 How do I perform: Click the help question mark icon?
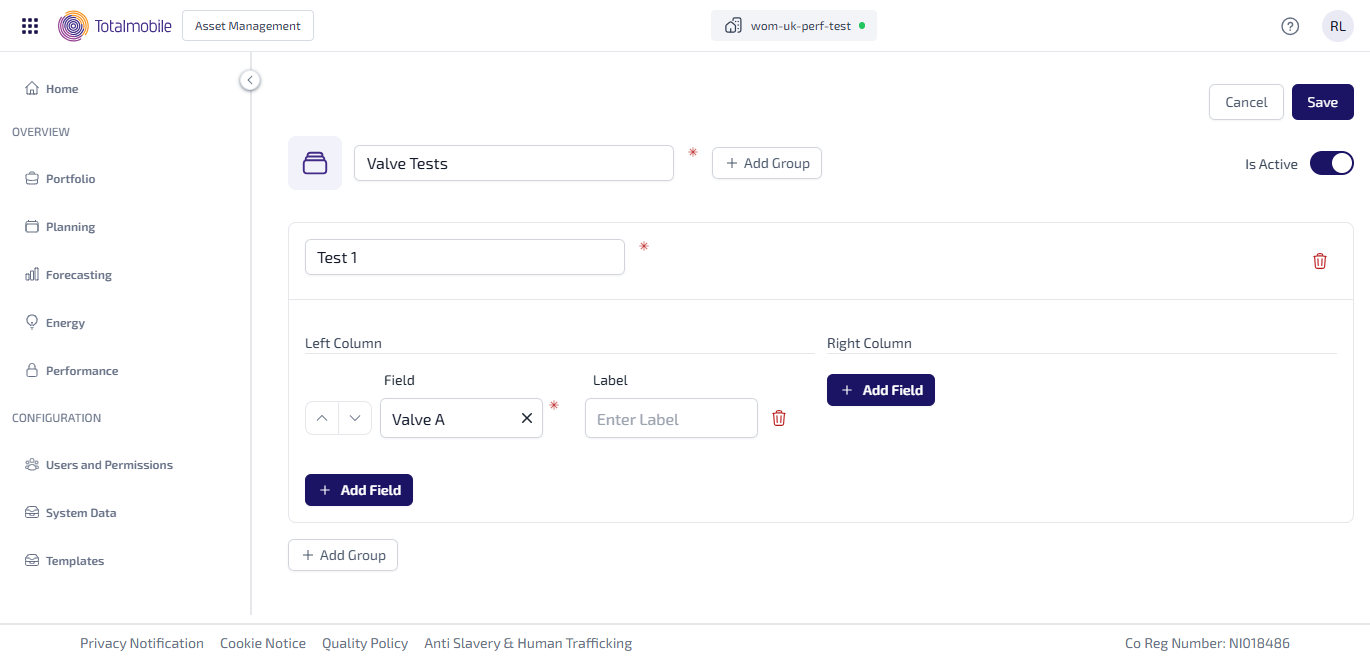pos(1290,26)
